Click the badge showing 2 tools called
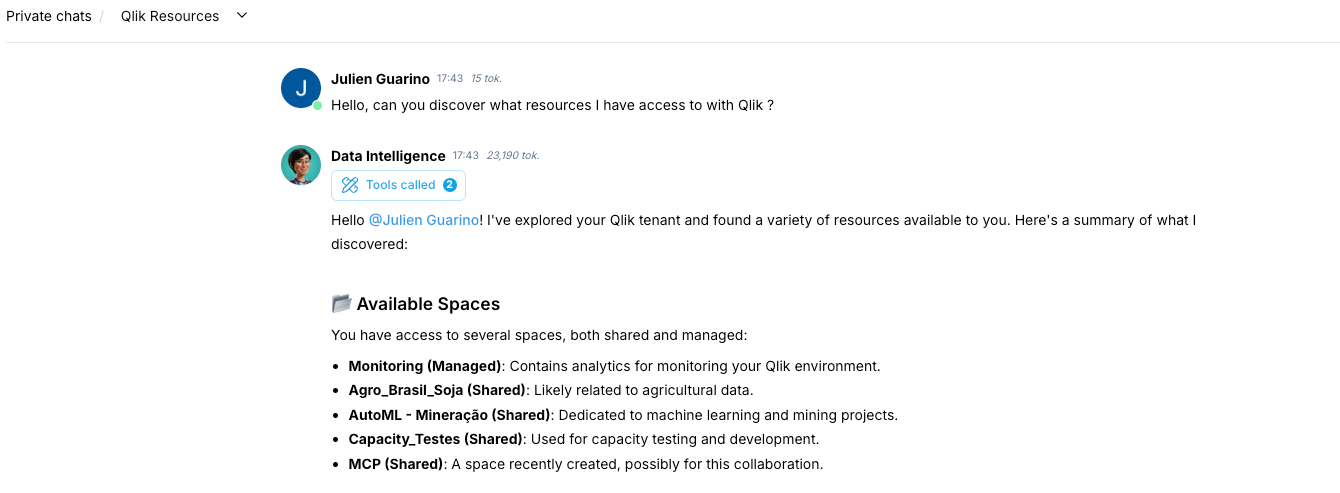This screenshot has width=1340, height=493. 450,185
